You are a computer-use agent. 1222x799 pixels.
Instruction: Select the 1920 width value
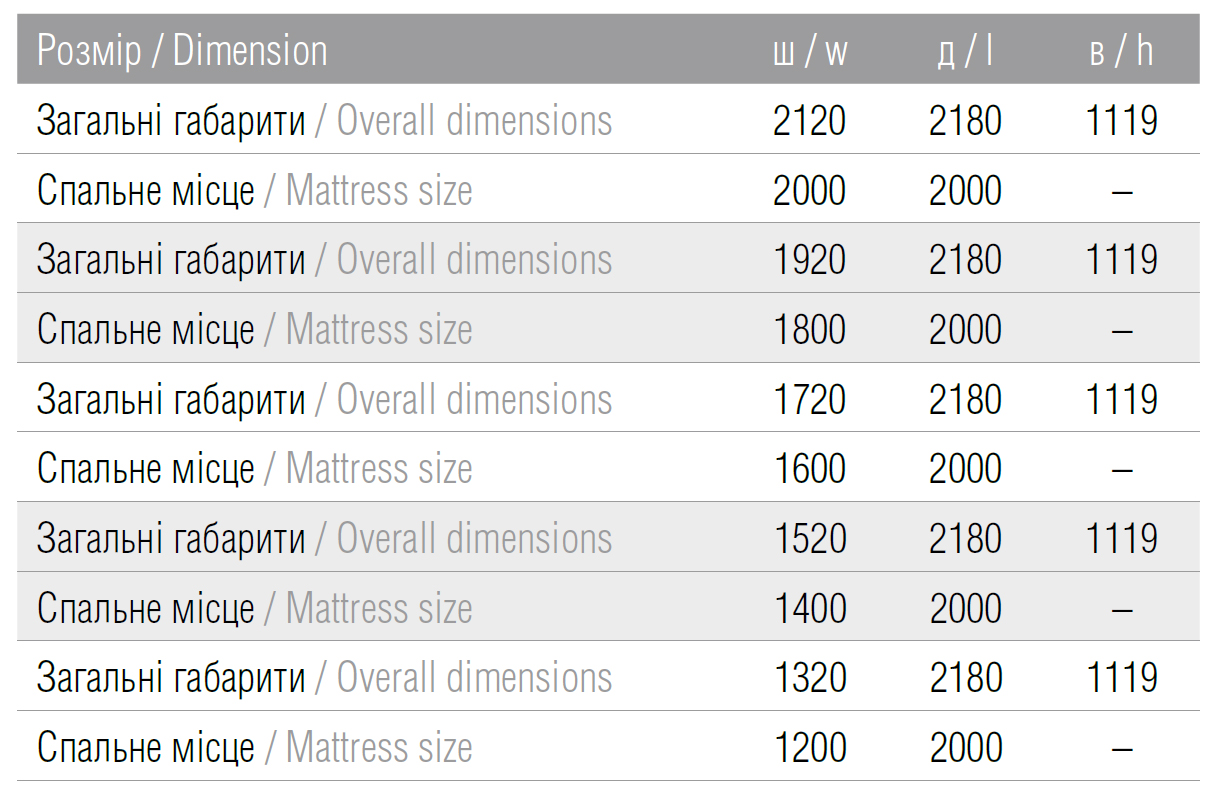coord(810,260)
